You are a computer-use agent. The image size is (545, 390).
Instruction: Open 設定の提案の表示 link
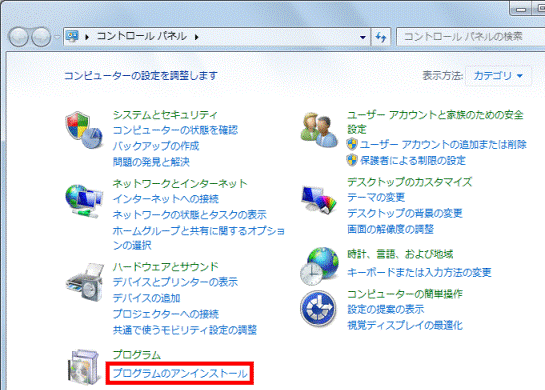click(x=385, y=309)
